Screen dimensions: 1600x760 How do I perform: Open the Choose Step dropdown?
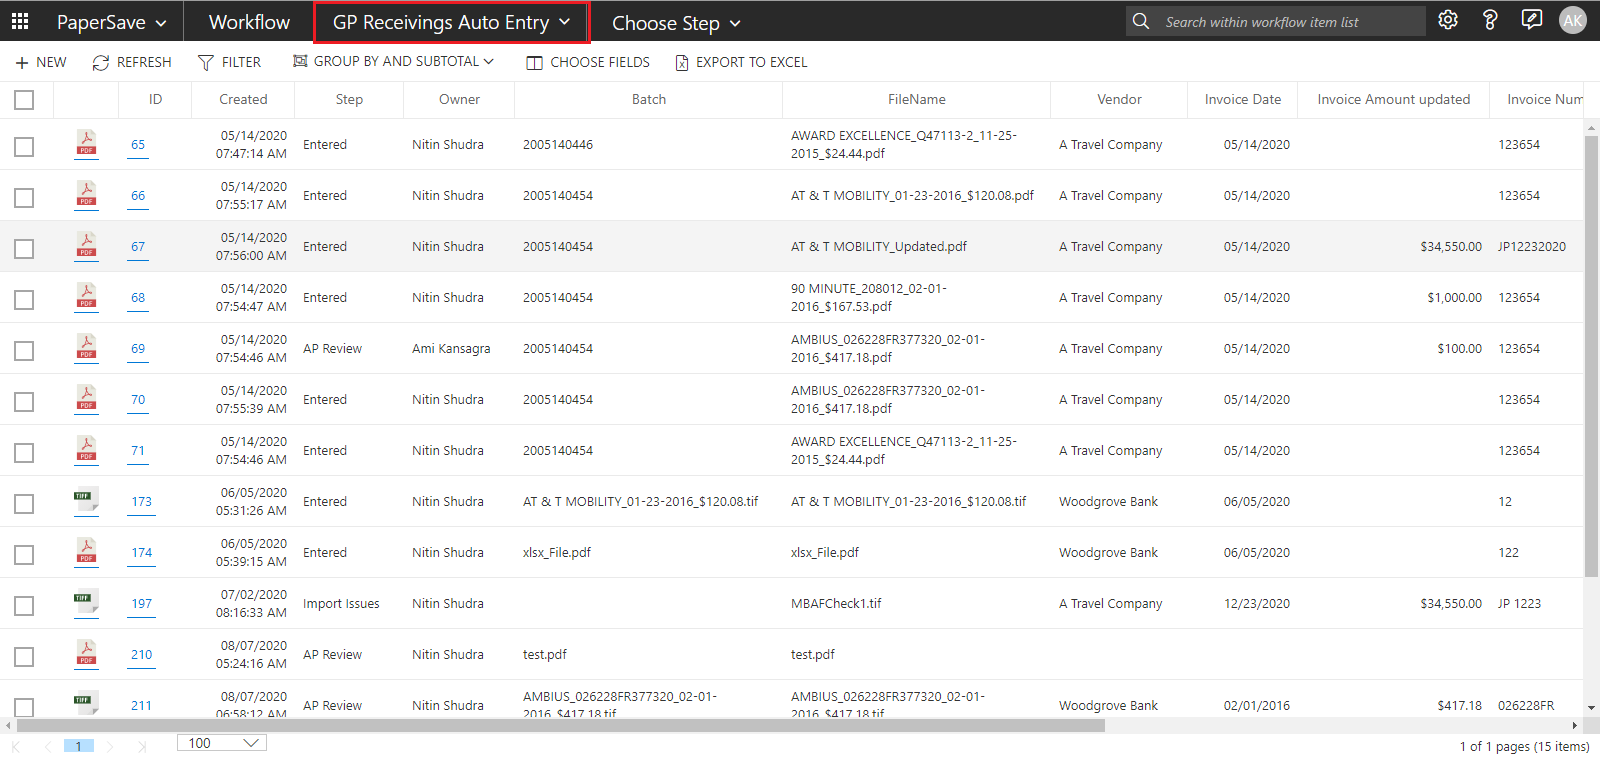click(676, 23)
